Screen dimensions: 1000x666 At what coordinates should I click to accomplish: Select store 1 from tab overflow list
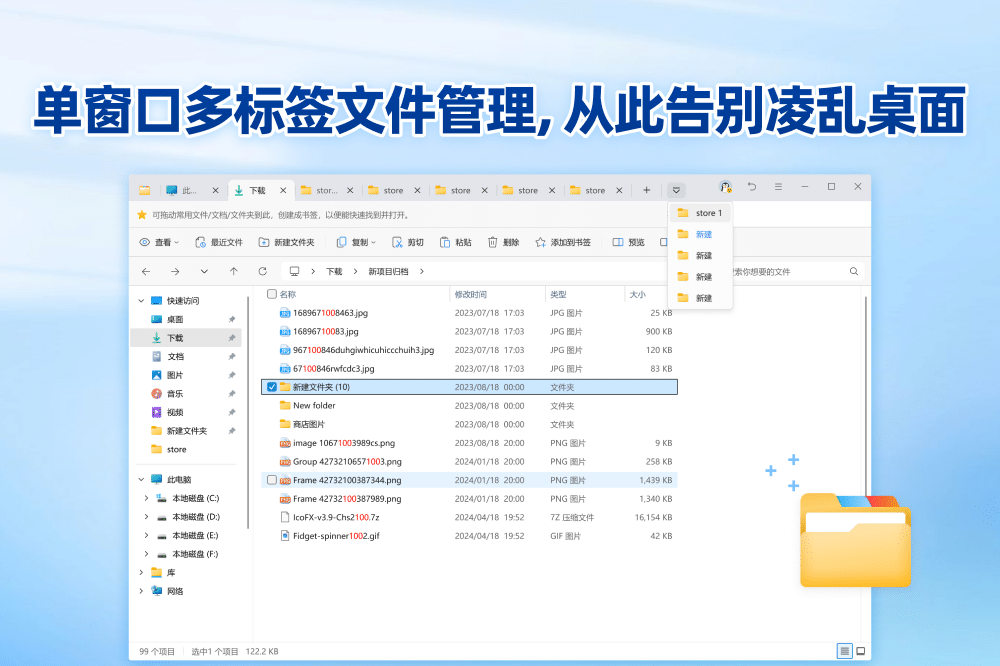point(708,213)
